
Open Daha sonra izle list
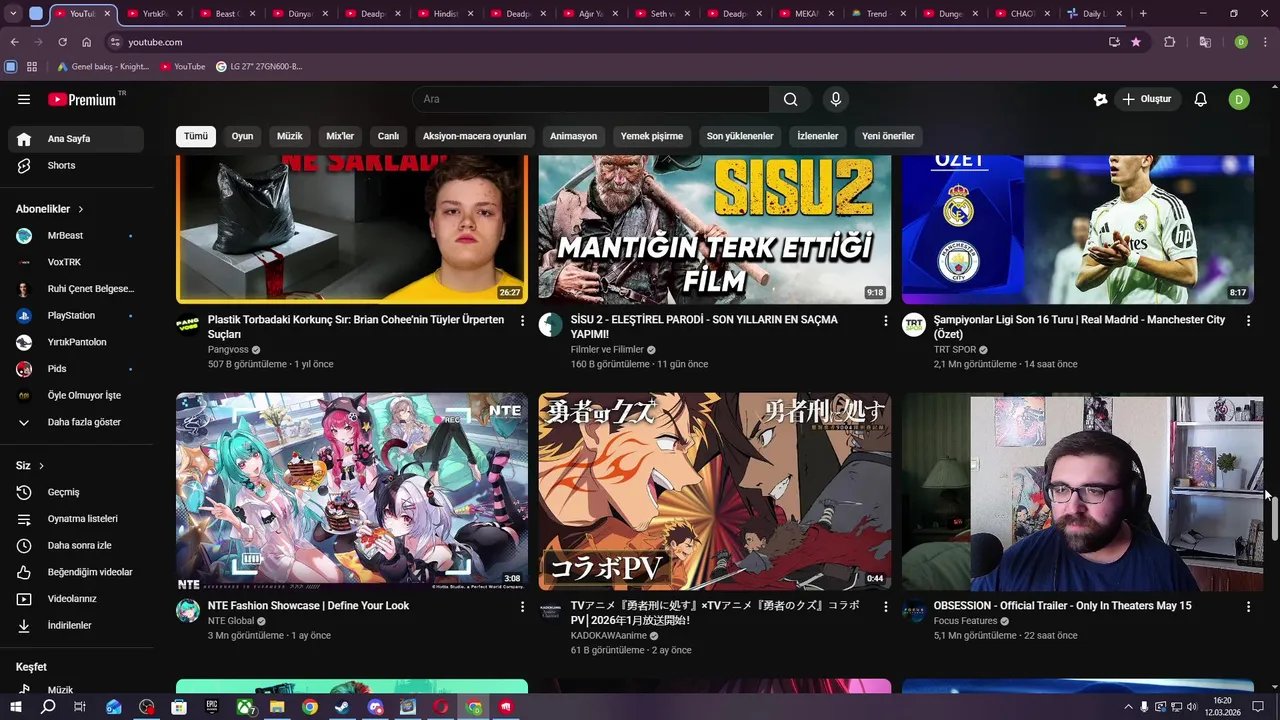(76, 545)
